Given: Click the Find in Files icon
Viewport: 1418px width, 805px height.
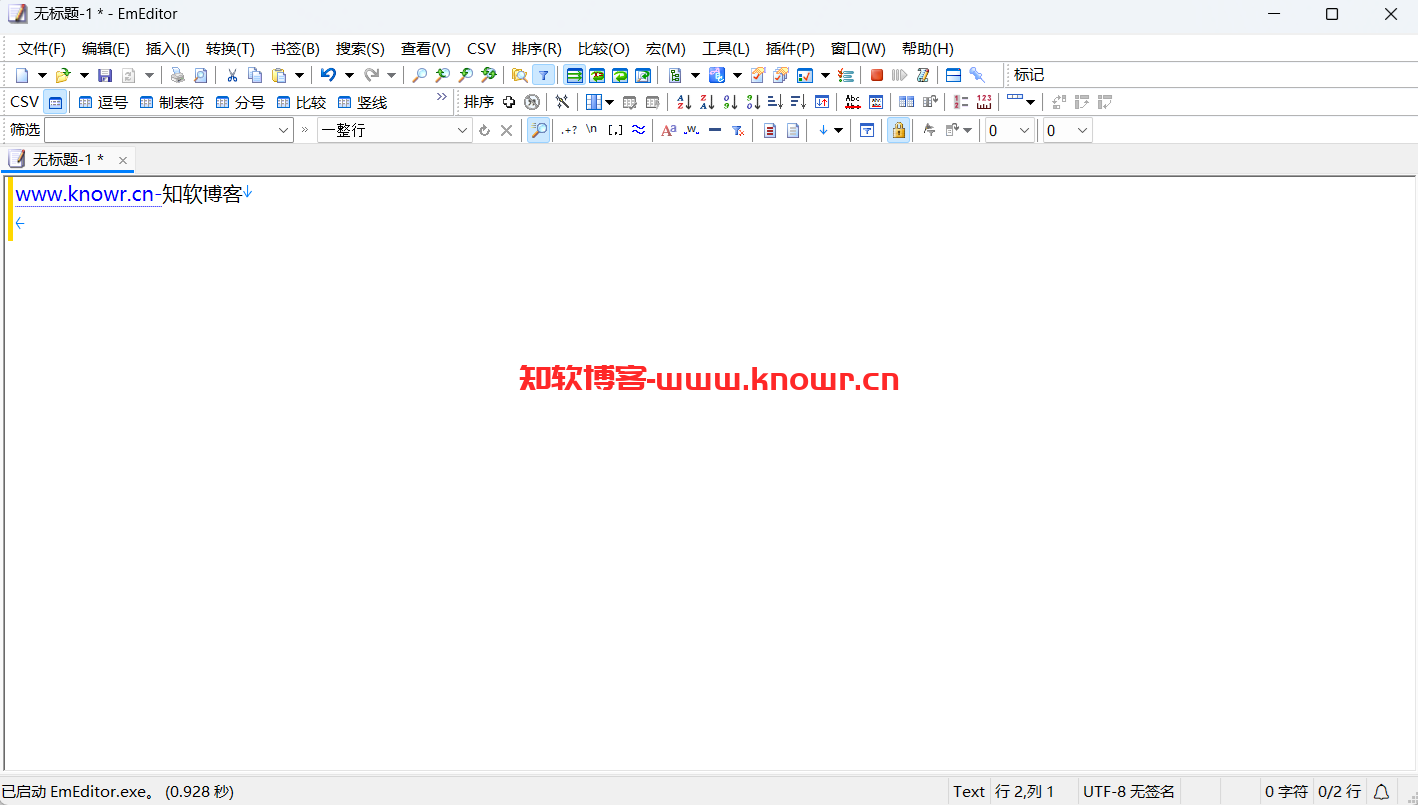Looking at the screenshot, I should tap(520, 75).
